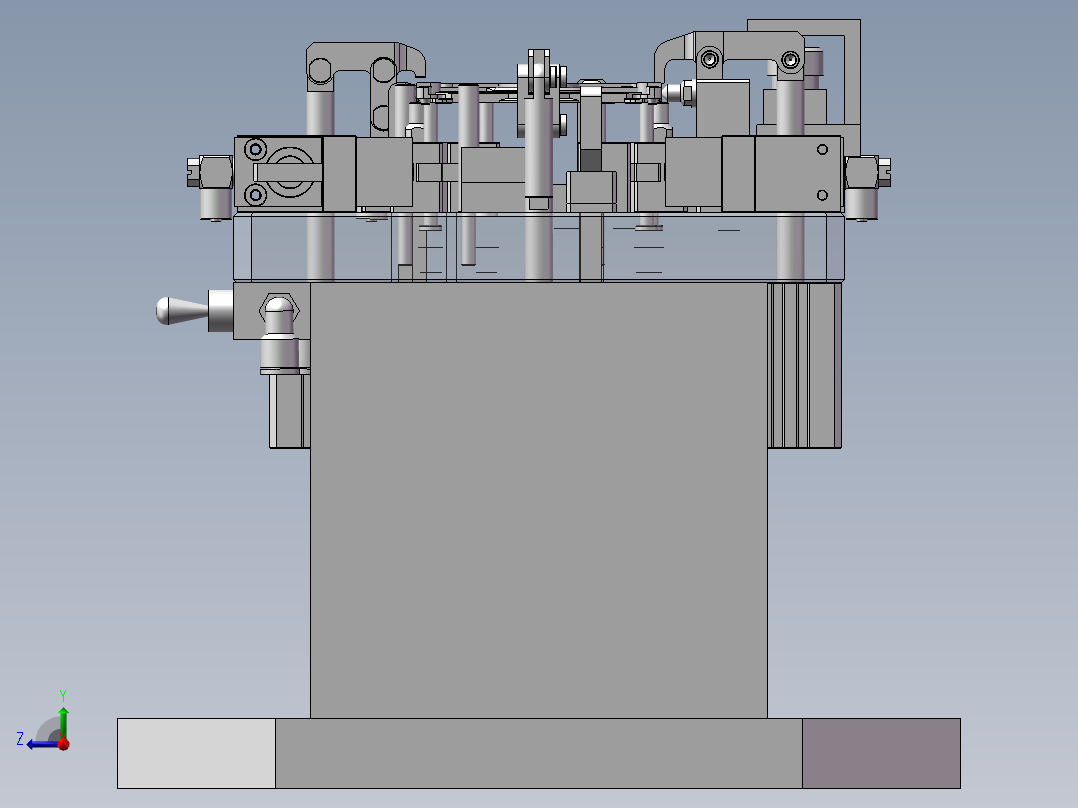Select the right block with two small holes
The image size is (1078, 808).
[798, 173]
